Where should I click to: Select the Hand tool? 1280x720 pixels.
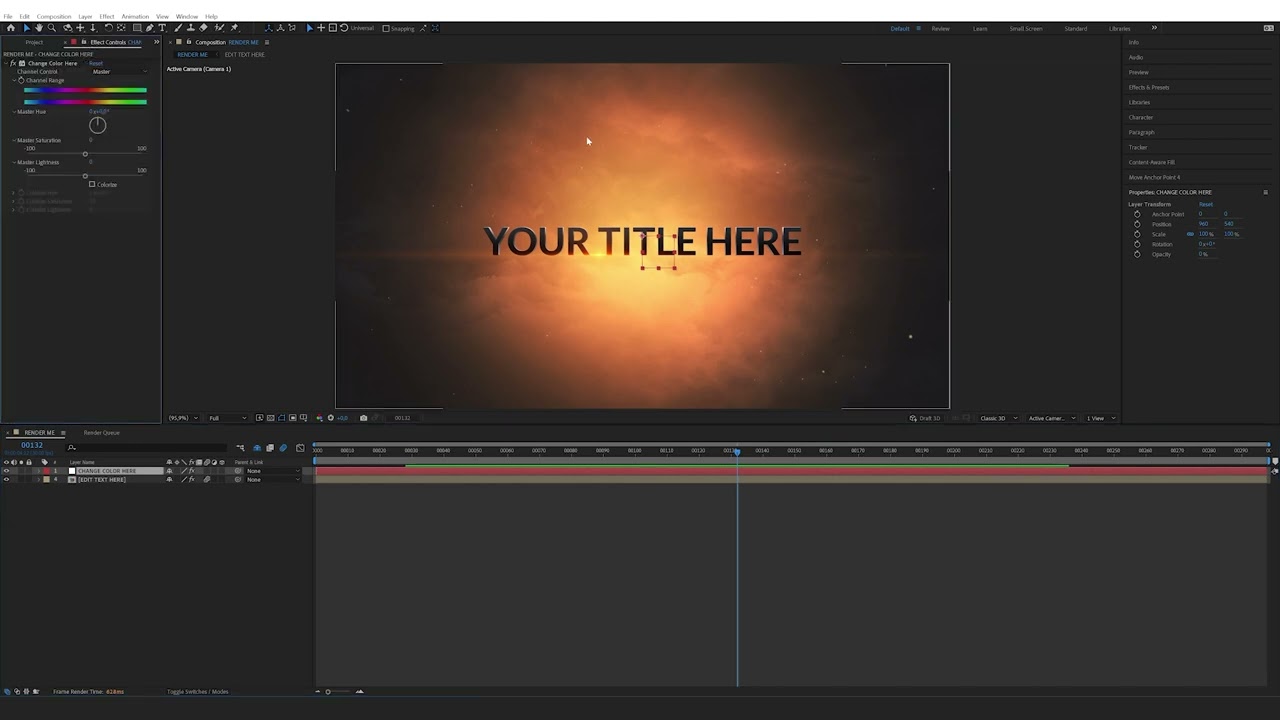(39, 28)
